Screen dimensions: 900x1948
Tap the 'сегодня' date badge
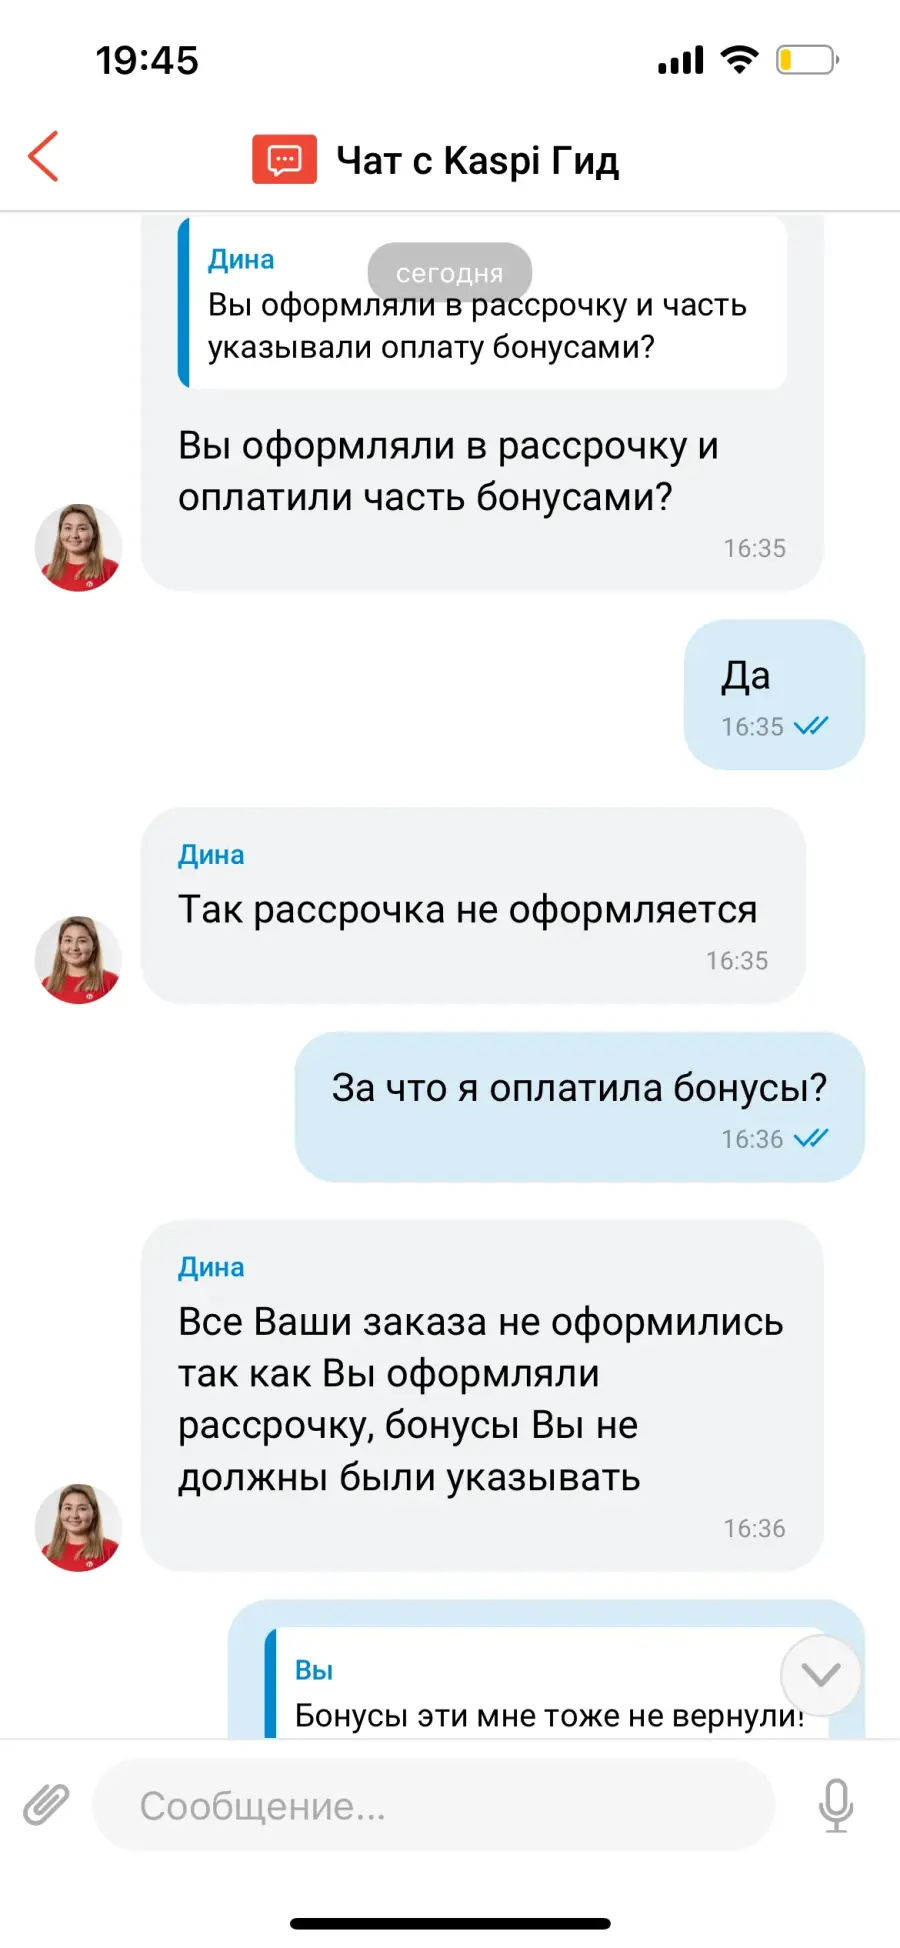click(x=450, y=272)
